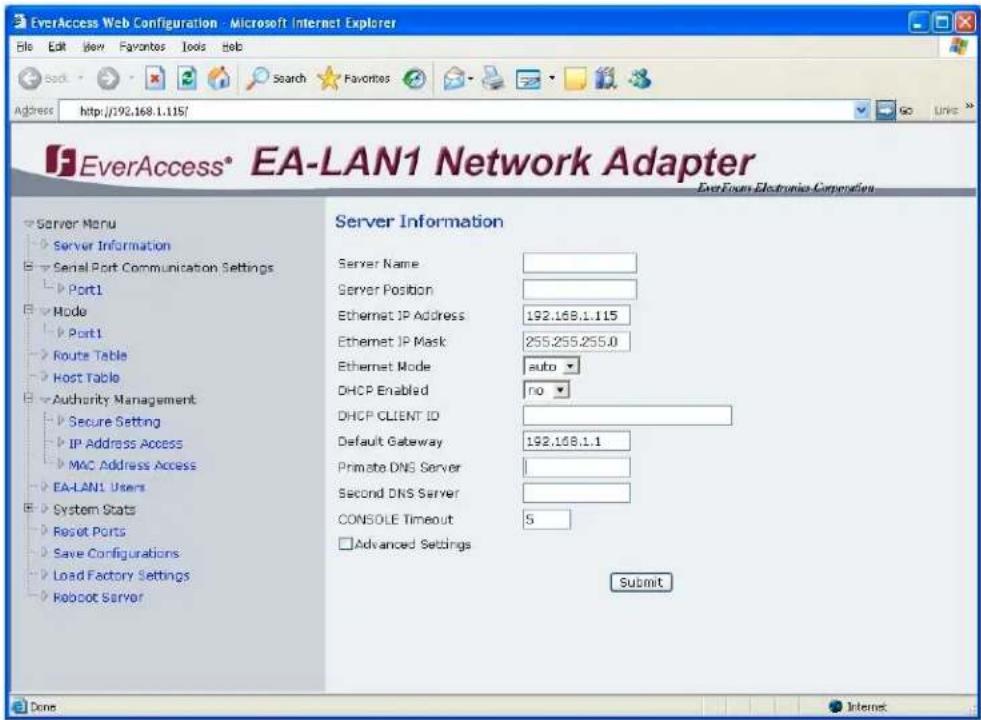Click the Save Configurations link
The image size is (981, 720).
click(x=116, y=553)
